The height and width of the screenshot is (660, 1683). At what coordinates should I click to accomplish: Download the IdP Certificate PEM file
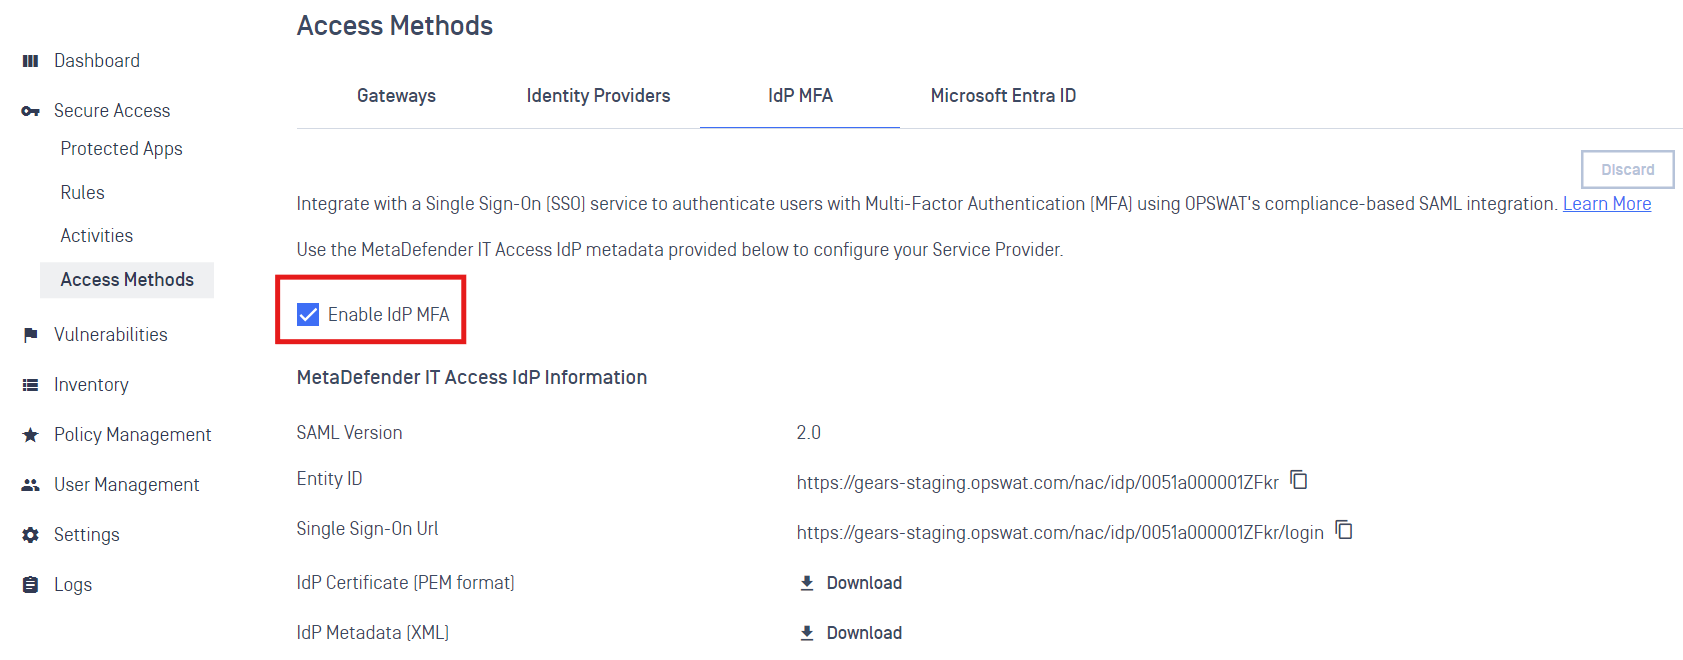coord(852,583)
